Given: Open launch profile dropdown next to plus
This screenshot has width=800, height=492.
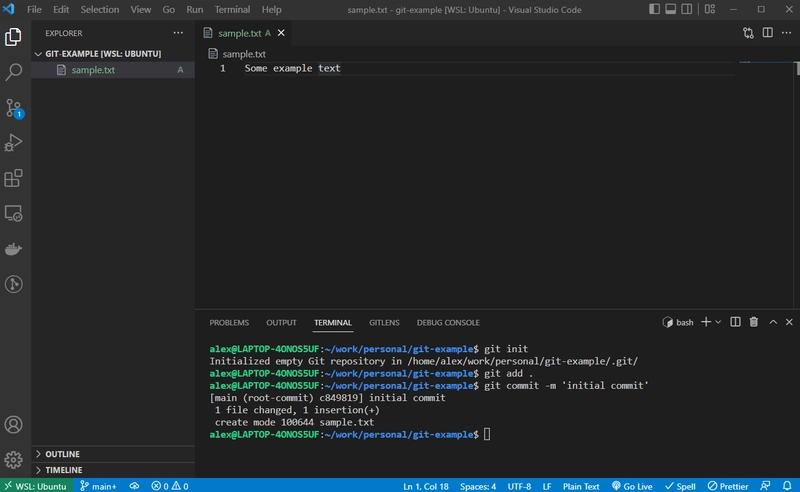Looking at the screenshot, I should tap(718, 322).
